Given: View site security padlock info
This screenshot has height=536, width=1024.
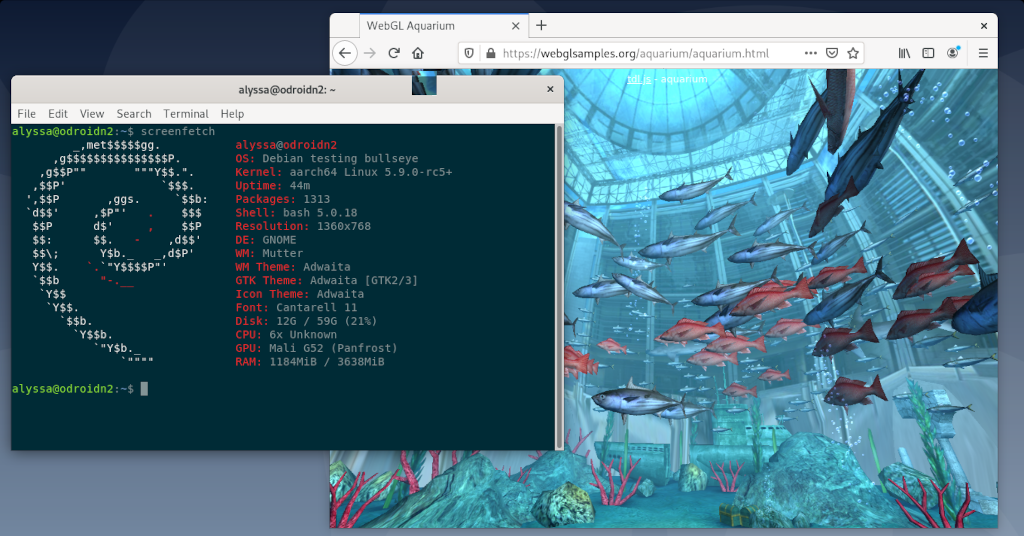Looking at the screenshot, I should click(x=490, y=54).
